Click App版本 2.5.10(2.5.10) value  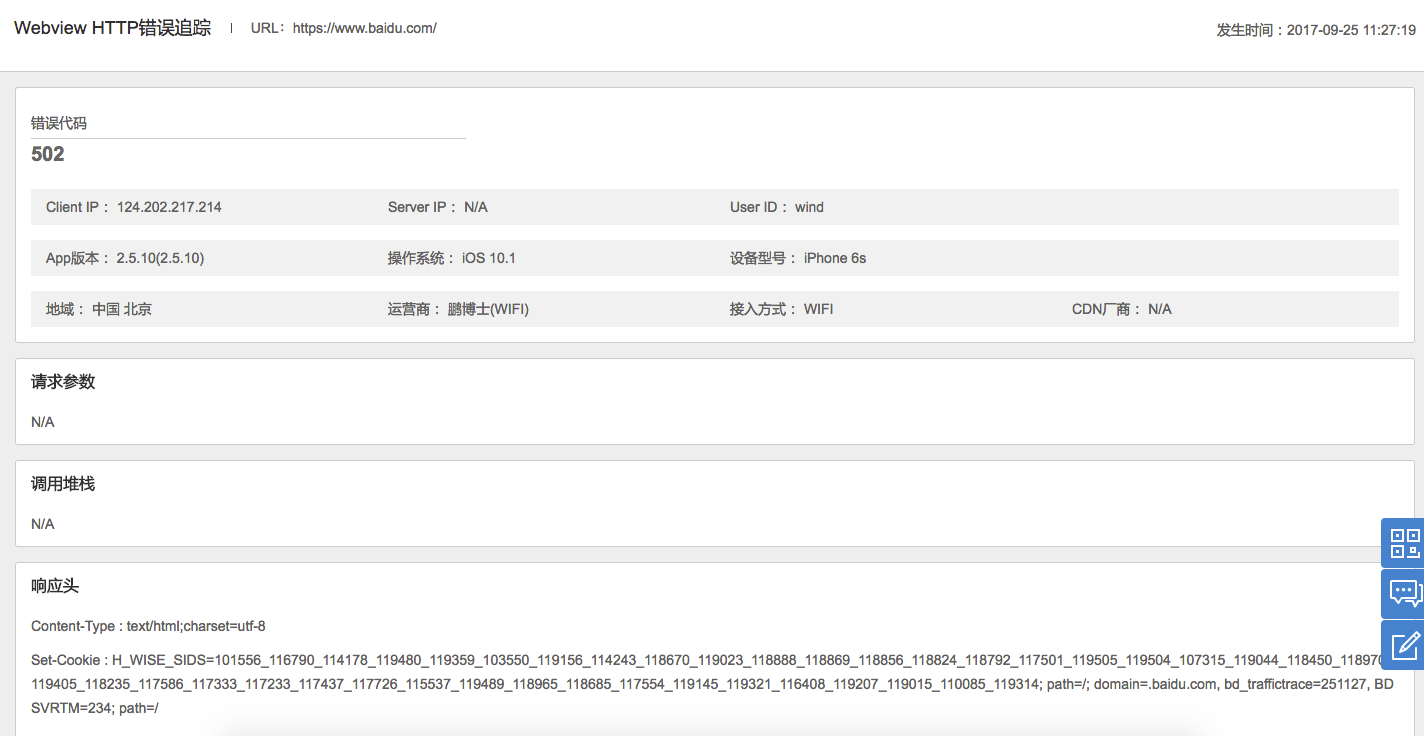click(x=125, y=258)
